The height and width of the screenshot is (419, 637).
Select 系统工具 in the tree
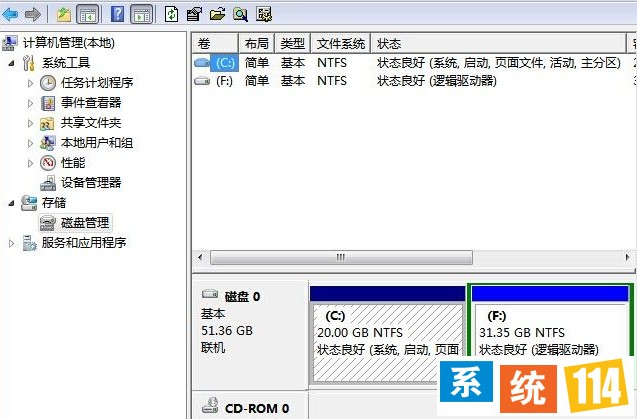(66, 63)
